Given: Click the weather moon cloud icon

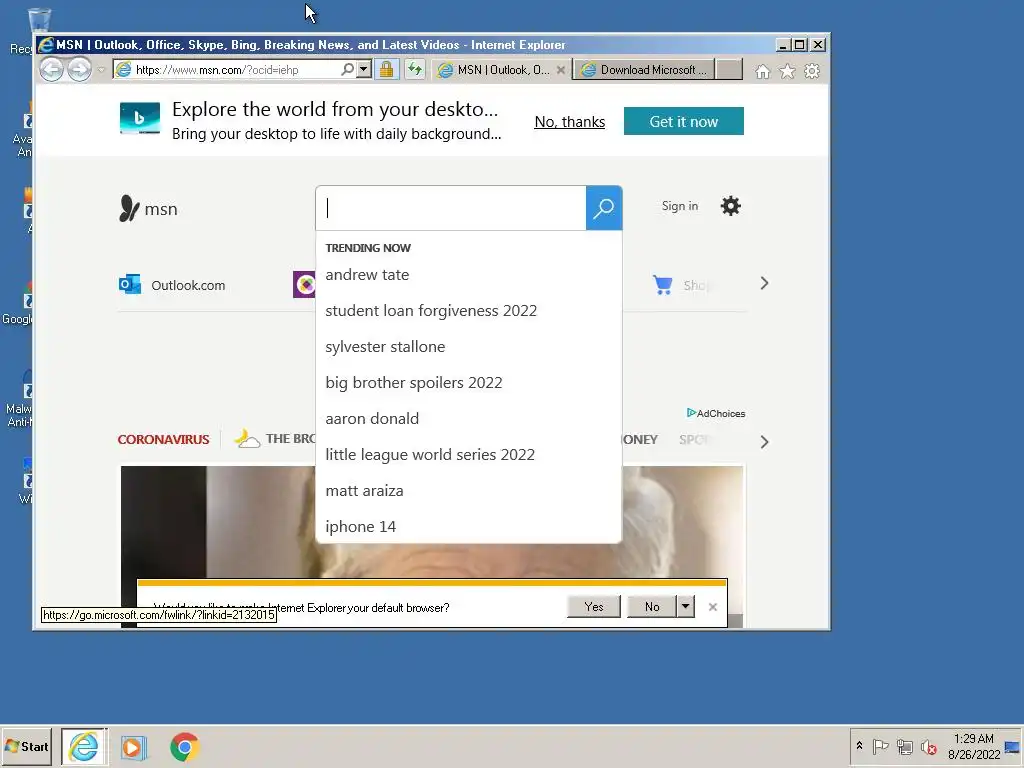Looking at the screenshot, I should point(247,439).
